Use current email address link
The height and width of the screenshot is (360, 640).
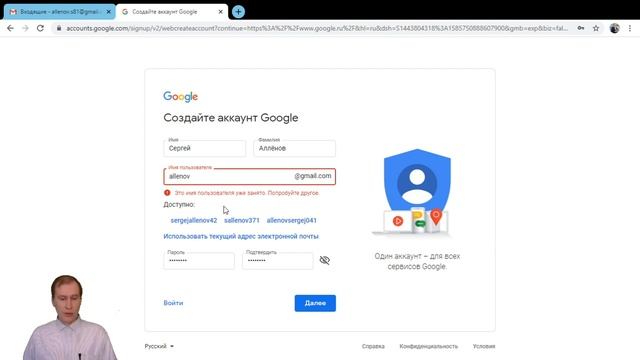click(x=241, y=236)
